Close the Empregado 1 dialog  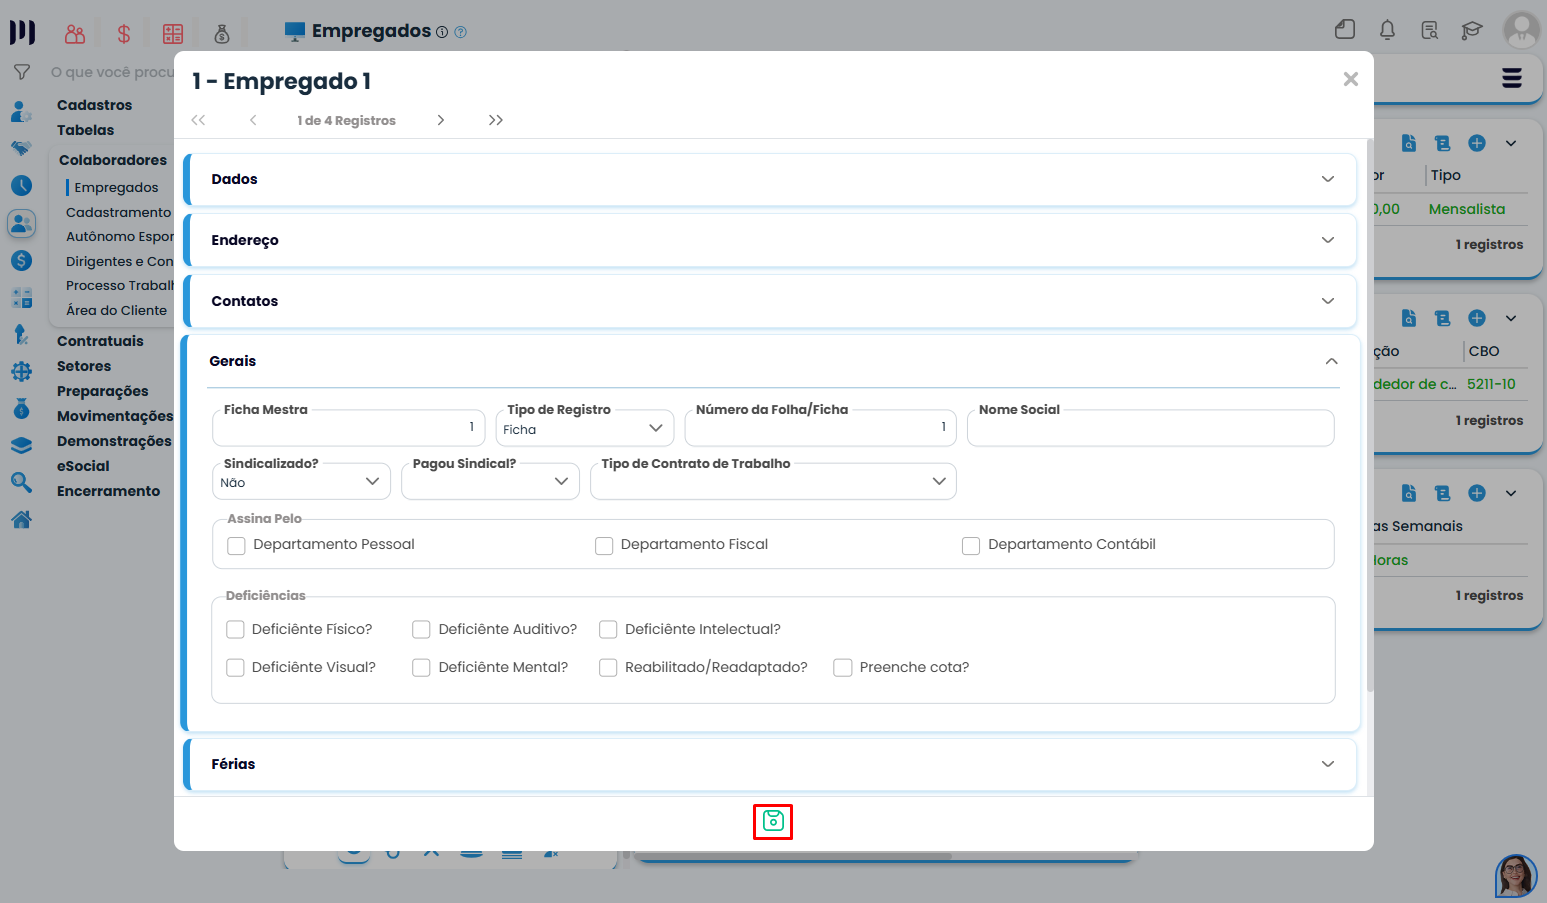[1350, 79]
